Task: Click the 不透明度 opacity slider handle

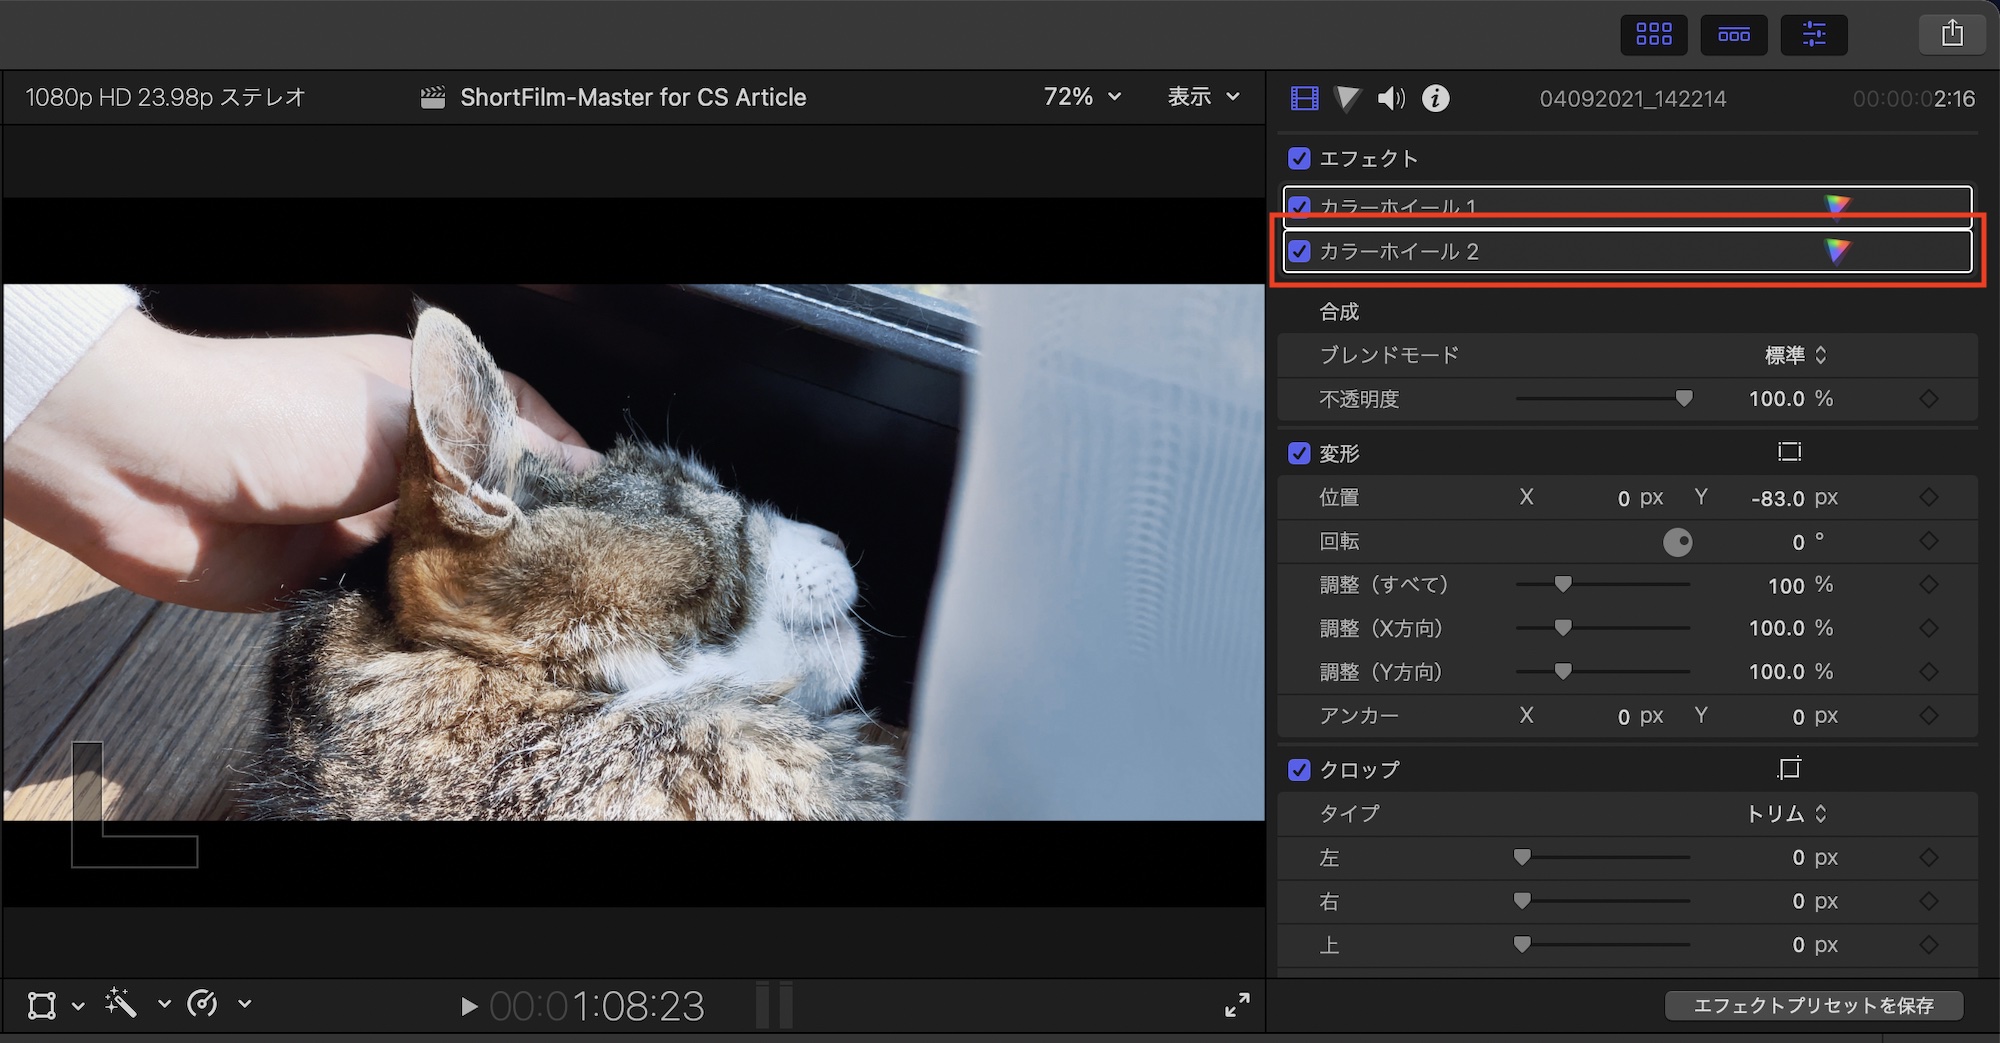Action: coord(1684,399)
